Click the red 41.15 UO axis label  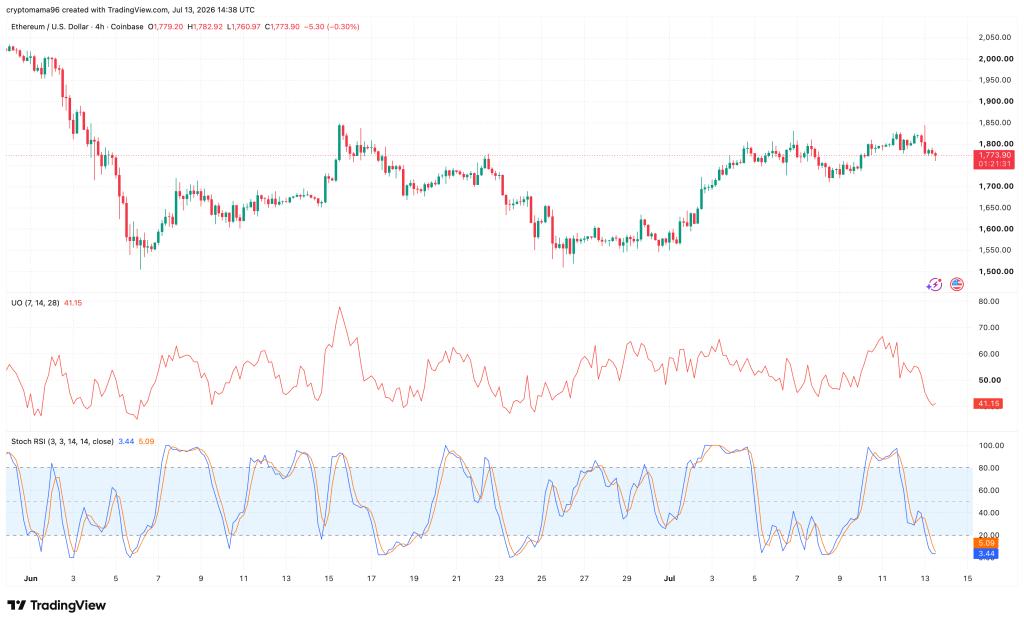[988, 404]
